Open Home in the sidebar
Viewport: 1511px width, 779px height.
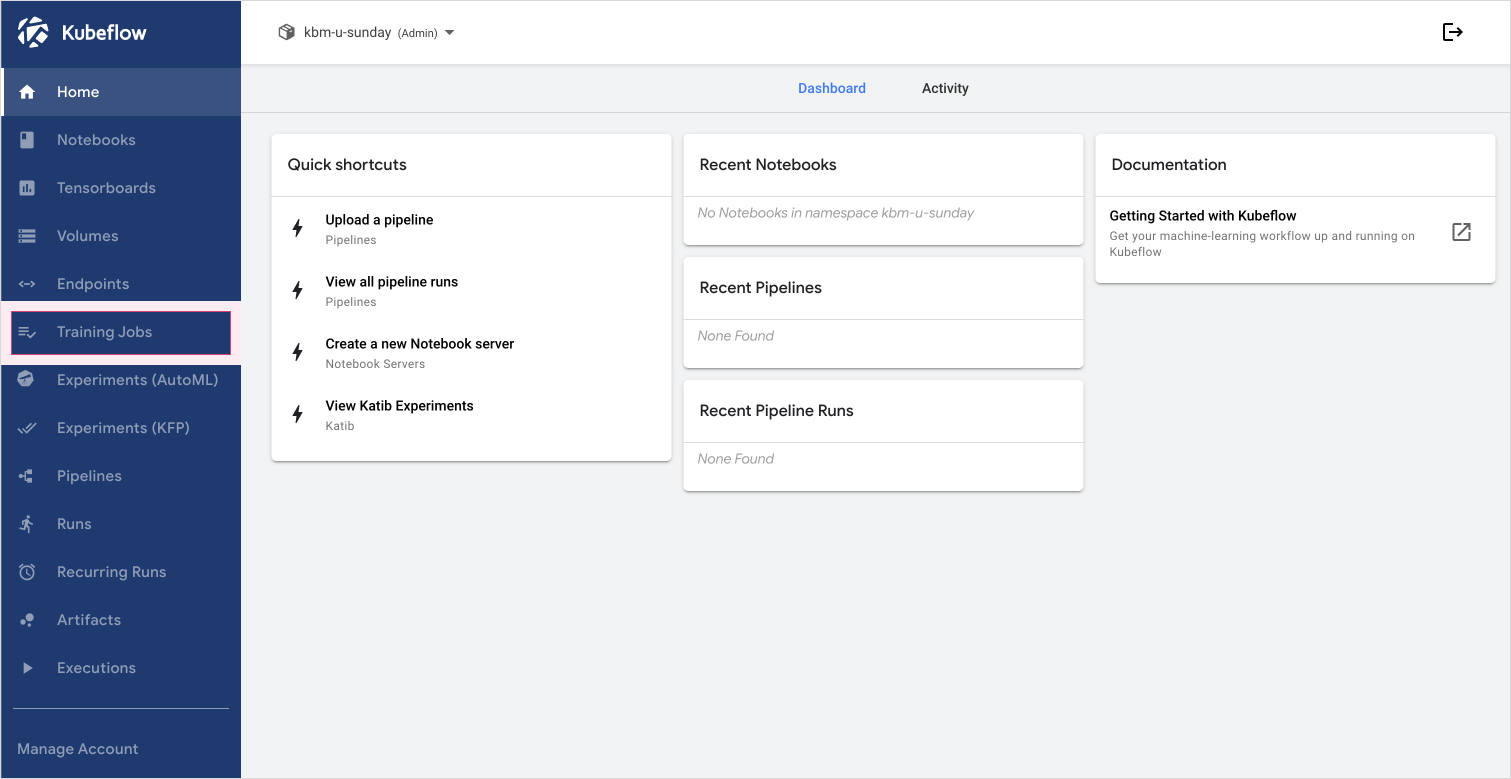121,92
